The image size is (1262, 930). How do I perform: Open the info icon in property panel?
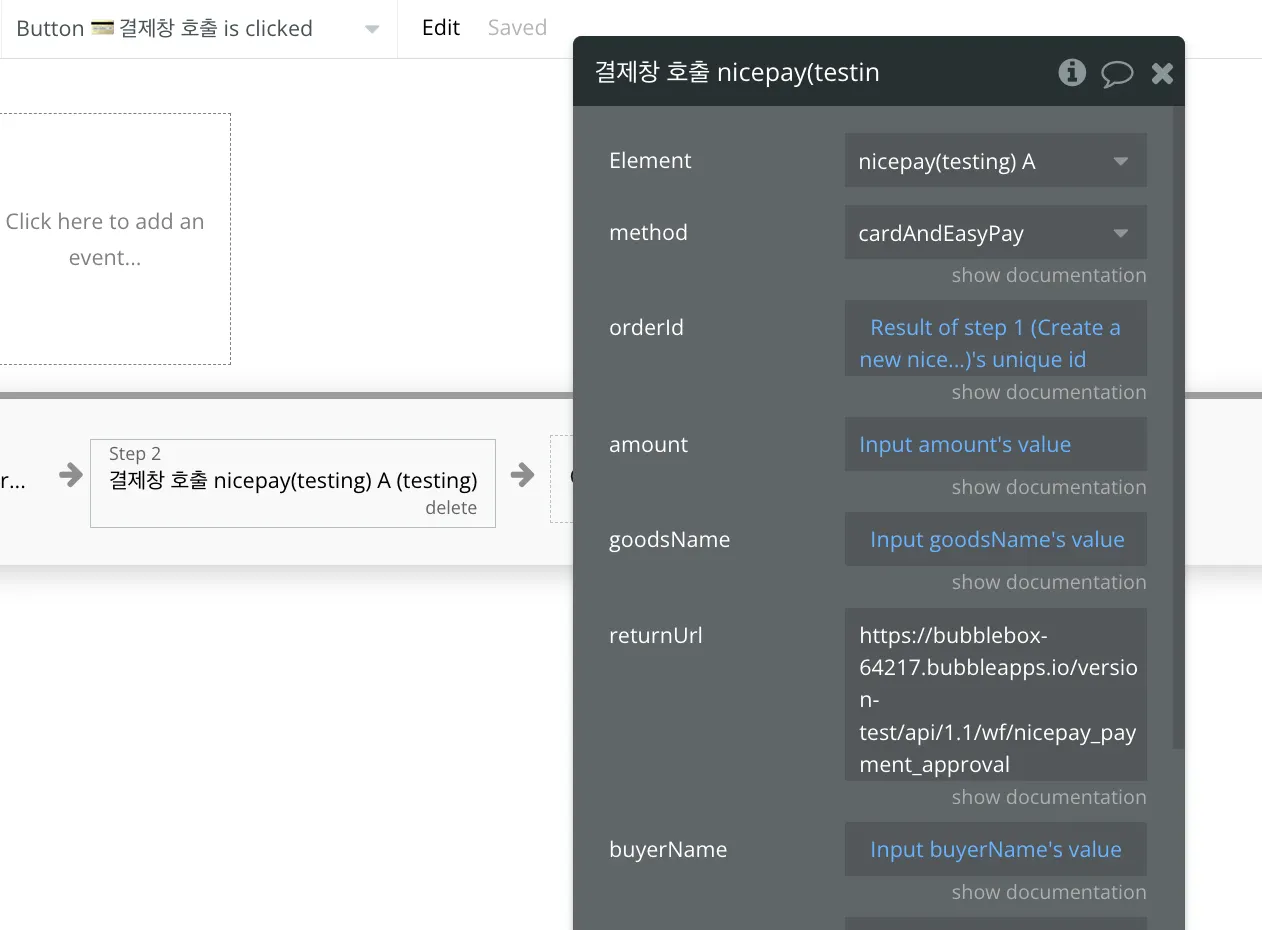pos(1072,72)
